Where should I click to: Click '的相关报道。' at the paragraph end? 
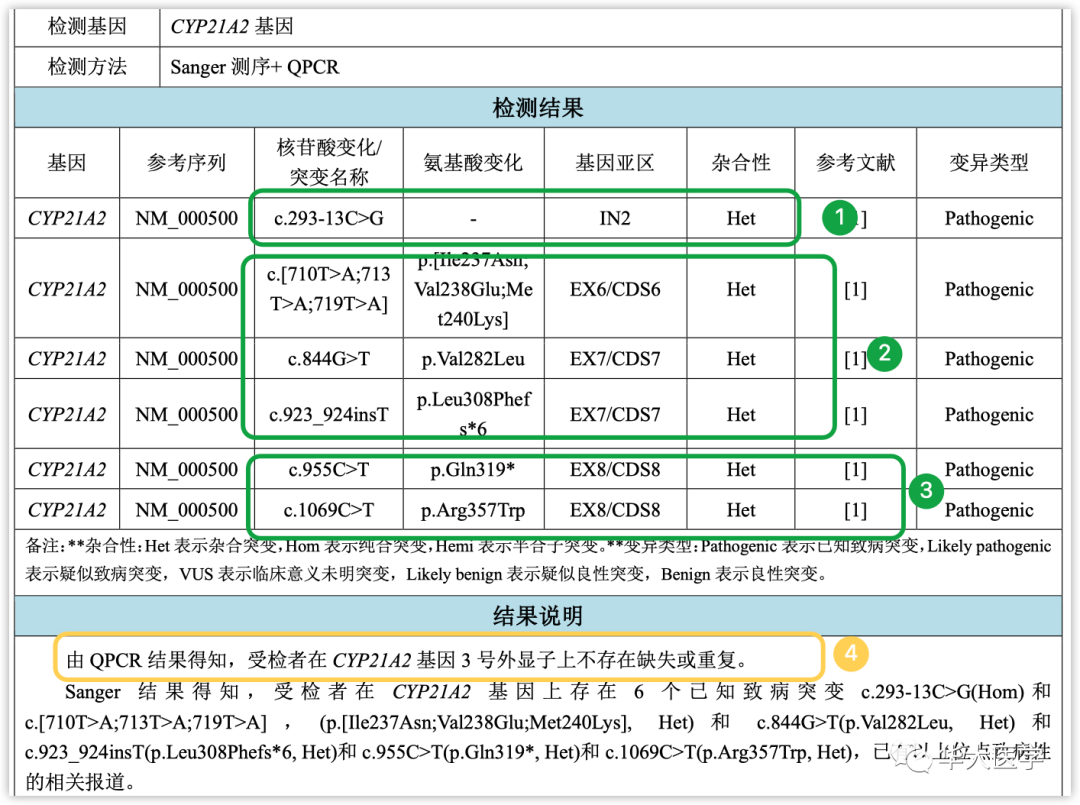80,782
